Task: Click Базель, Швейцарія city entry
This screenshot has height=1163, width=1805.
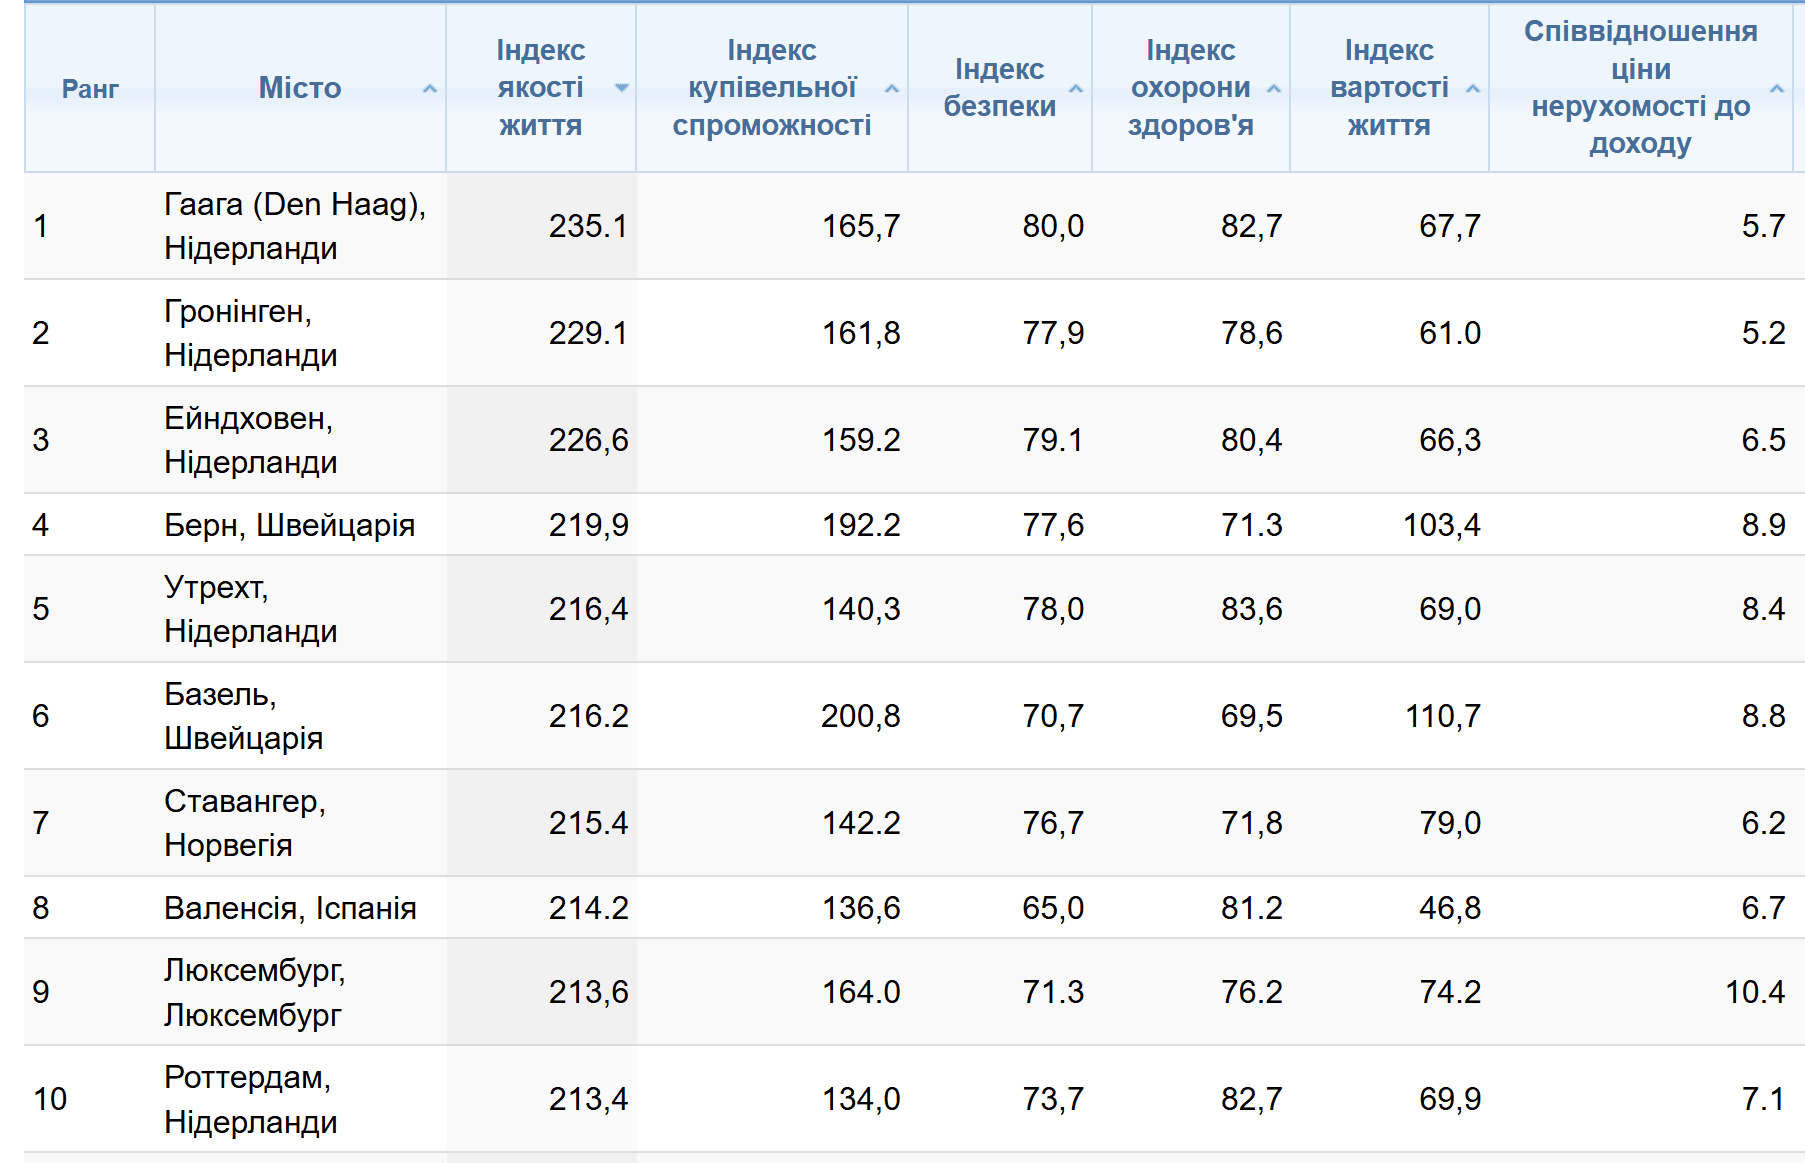Action: 243,716
